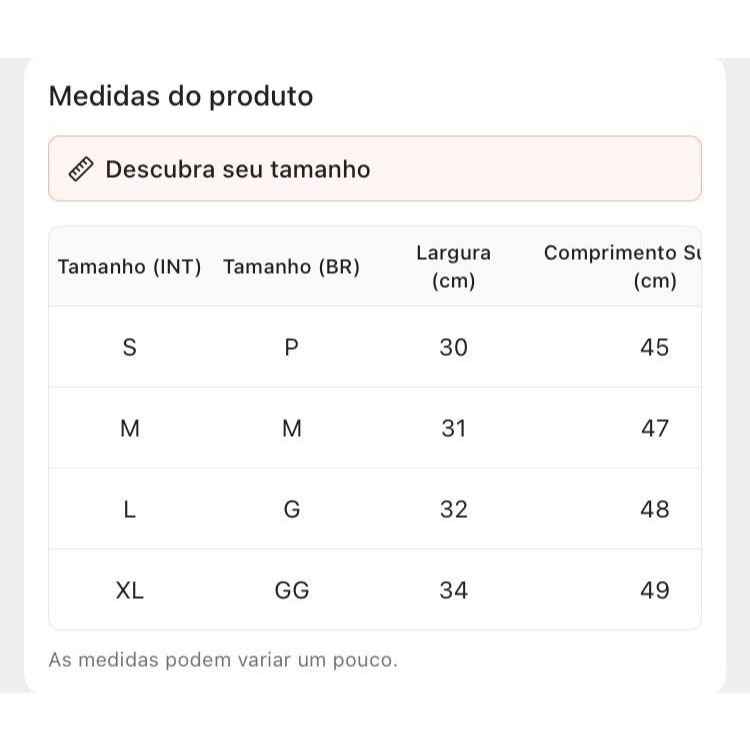Select the GG size cell
The image size is (750, 750).
(291, 591)
